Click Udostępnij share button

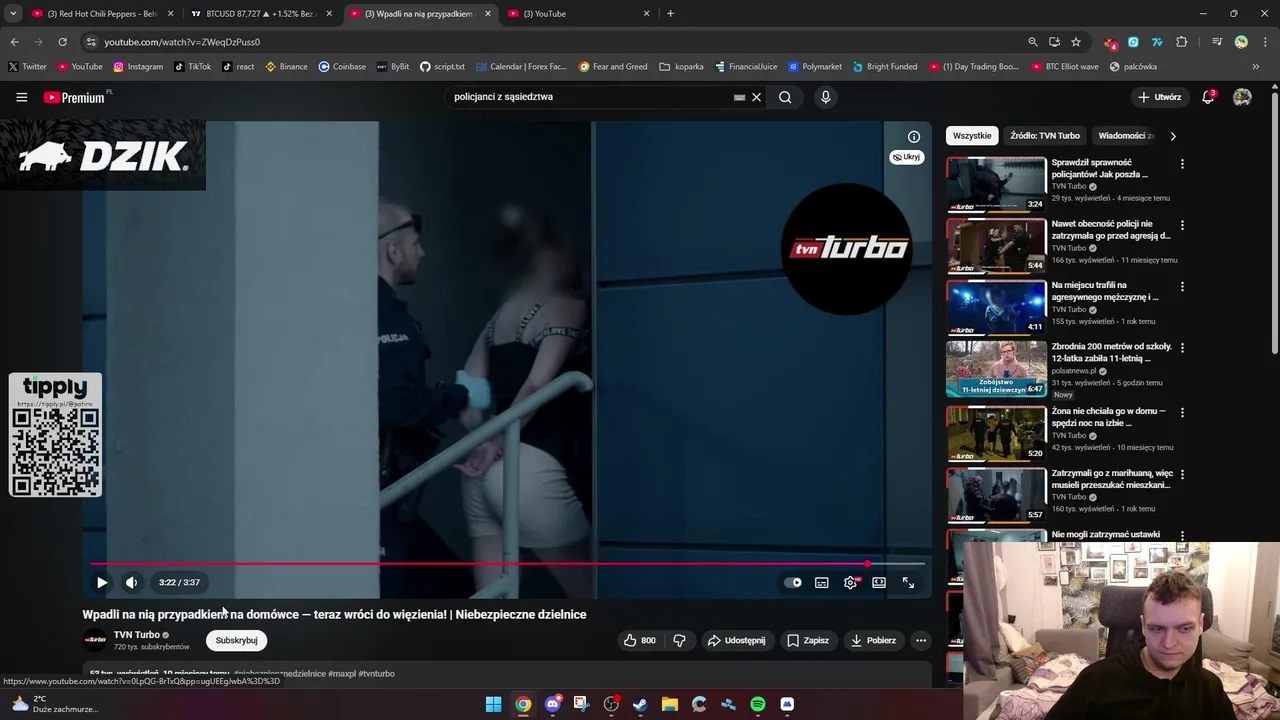click(736, 640)
